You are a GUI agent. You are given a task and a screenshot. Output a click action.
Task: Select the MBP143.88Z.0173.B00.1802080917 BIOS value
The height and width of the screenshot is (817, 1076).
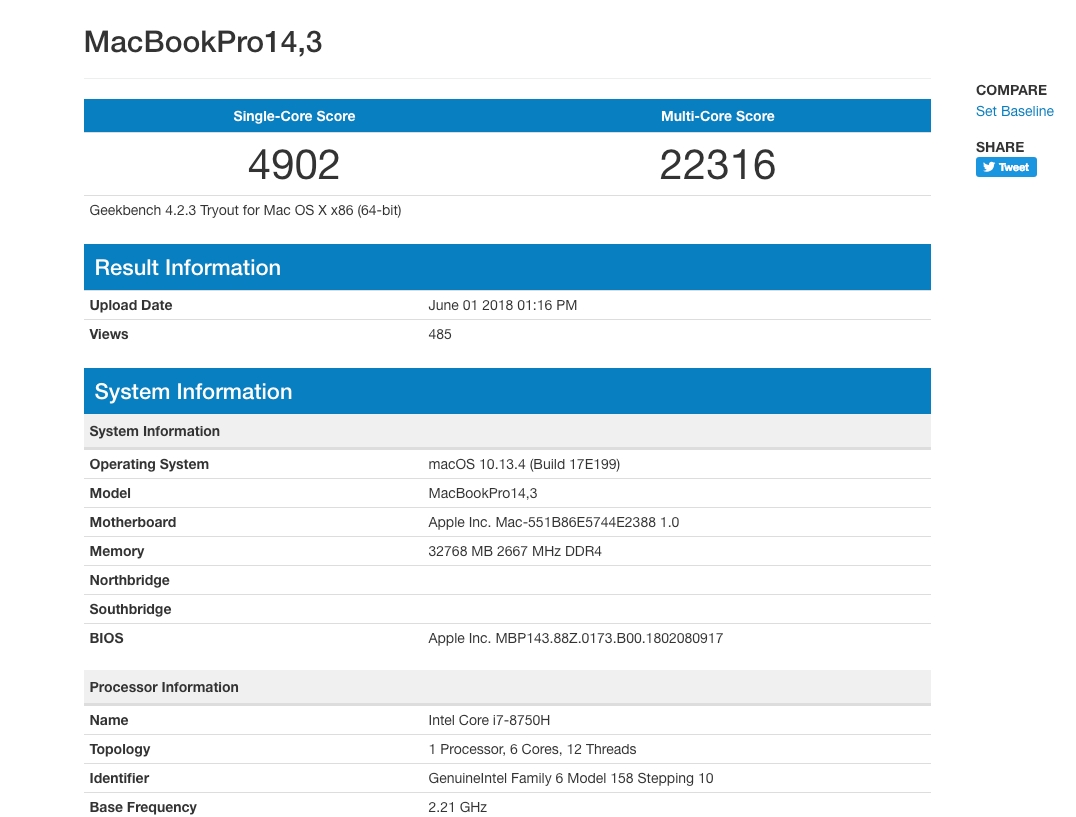(x=576, y=638)
